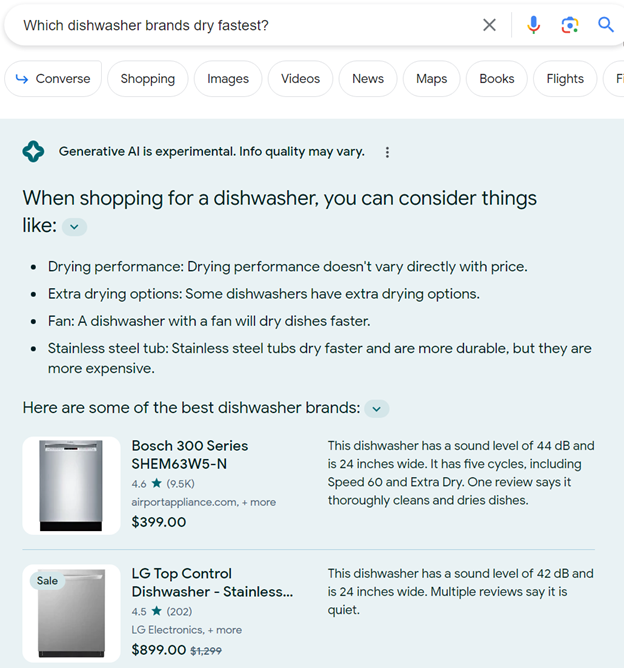This screenshot has width=624, height=668.
Task: Switch to the Images tab
Action: coord(228,79)
